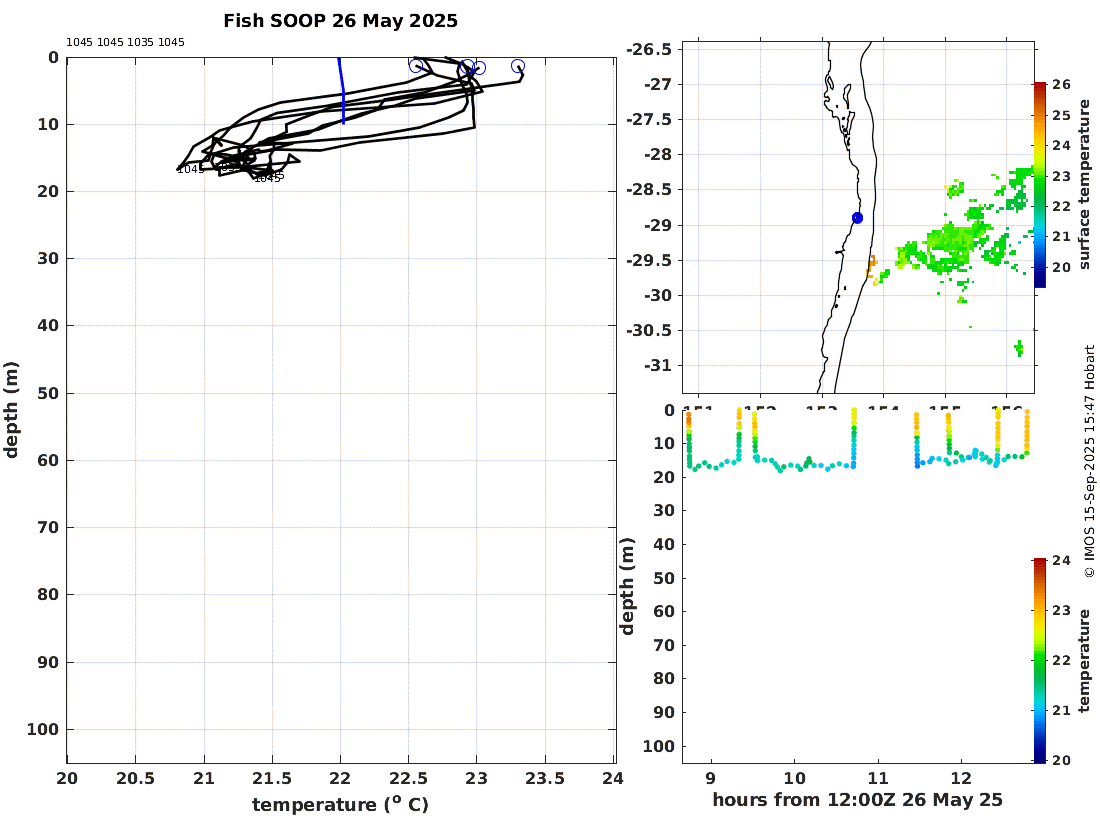The width and height of the screenshot is (1100, 820).
Task: Click the hour '11' tick on the time axis
Action: pyautogui.click(x=878, y=778)
